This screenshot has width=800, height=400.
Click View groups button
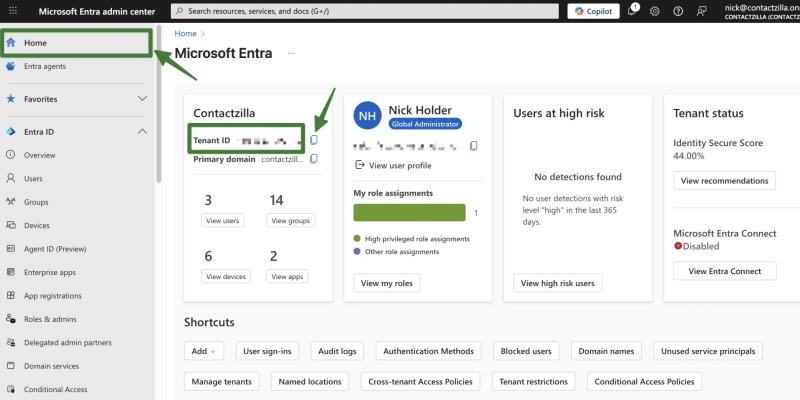coord(291,220)
